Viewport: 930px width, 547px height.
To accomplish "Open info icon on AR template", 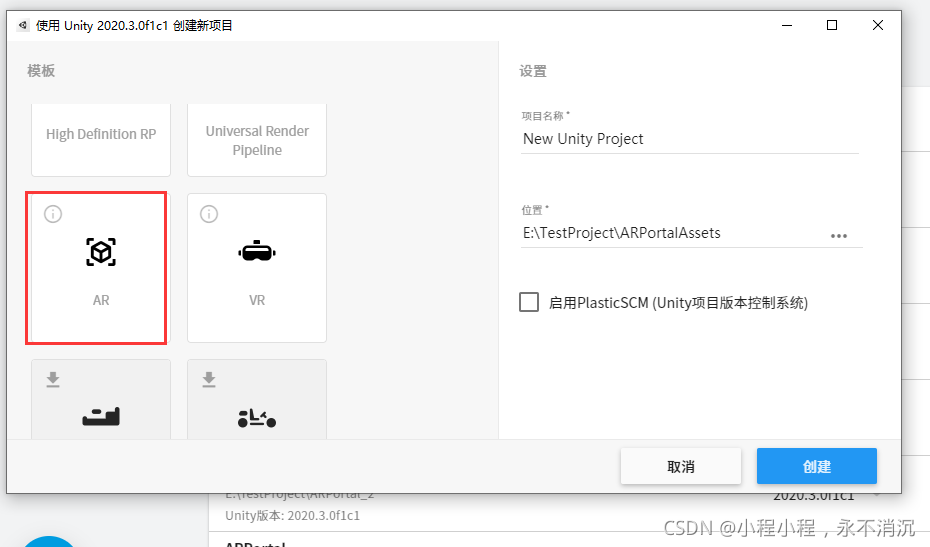I will click(53, 214).
